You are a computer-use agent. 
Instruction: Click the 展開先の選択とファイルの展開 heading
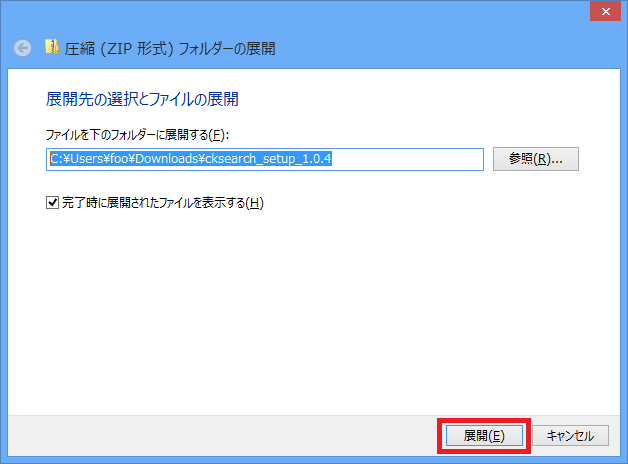[x=142, y=100]
